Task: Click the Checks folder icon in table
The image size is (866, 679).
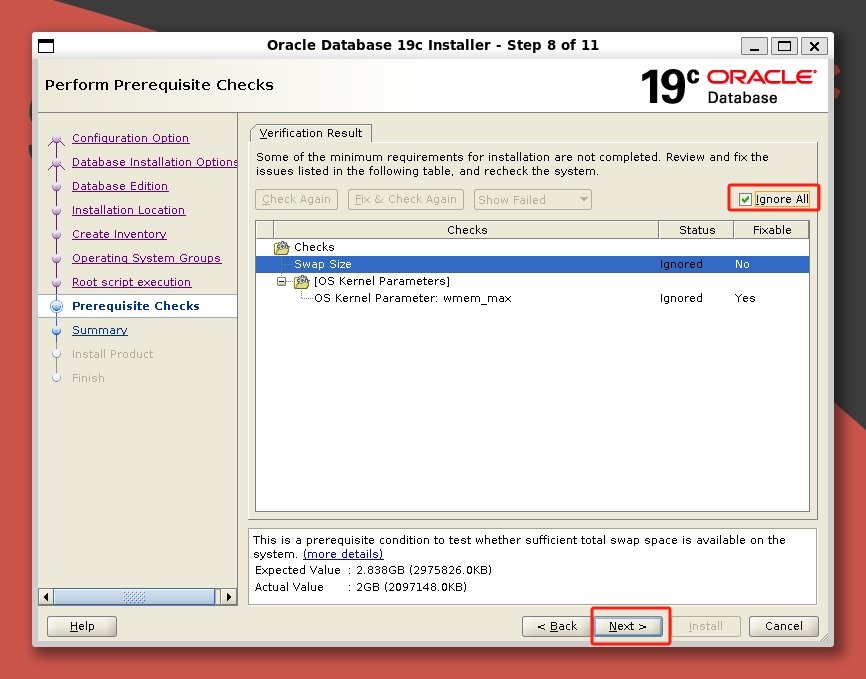Action: 281,247
